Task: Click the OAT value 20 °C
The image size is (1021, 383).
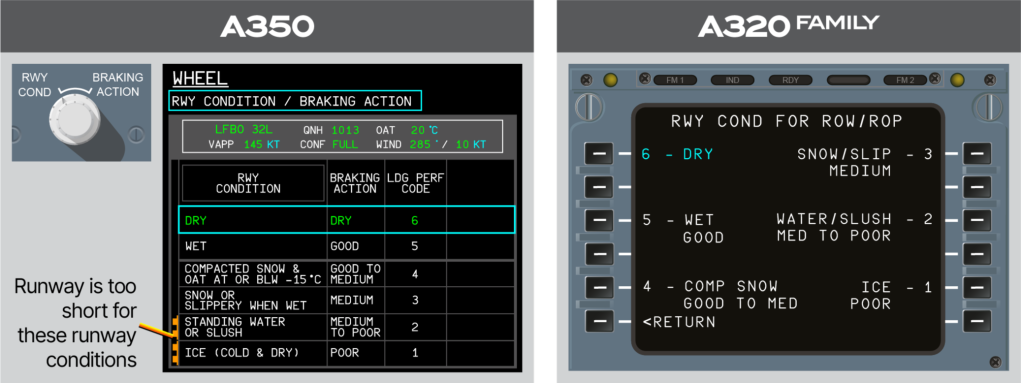Action: pos(425,129)
